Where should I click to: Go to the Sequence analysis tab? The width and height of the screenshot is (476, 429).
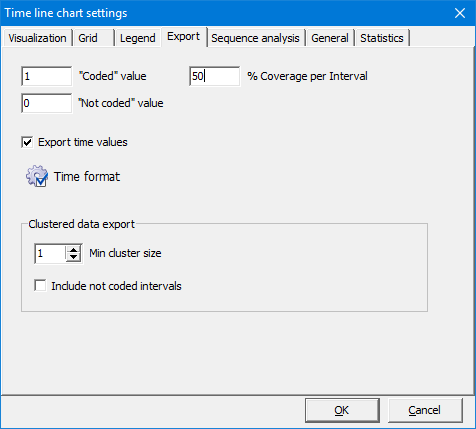[255, 38]
